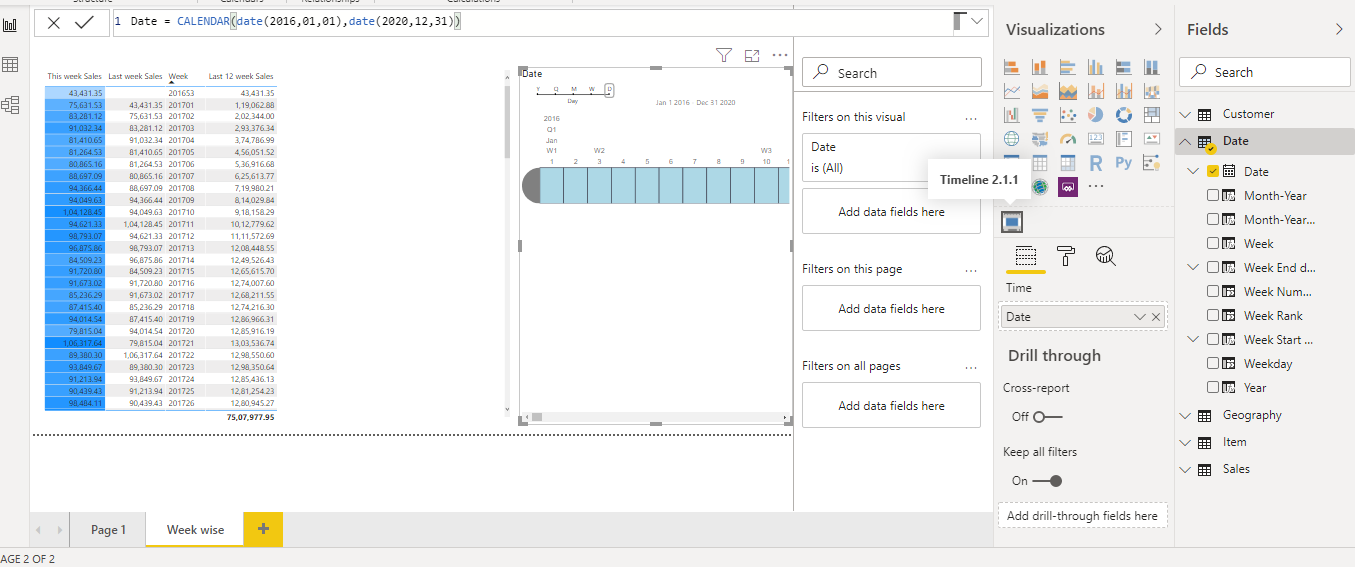Choose the Stacked area chart visualization
The width and height of the screenshot is (1355, 567).
coord(1068,91)
